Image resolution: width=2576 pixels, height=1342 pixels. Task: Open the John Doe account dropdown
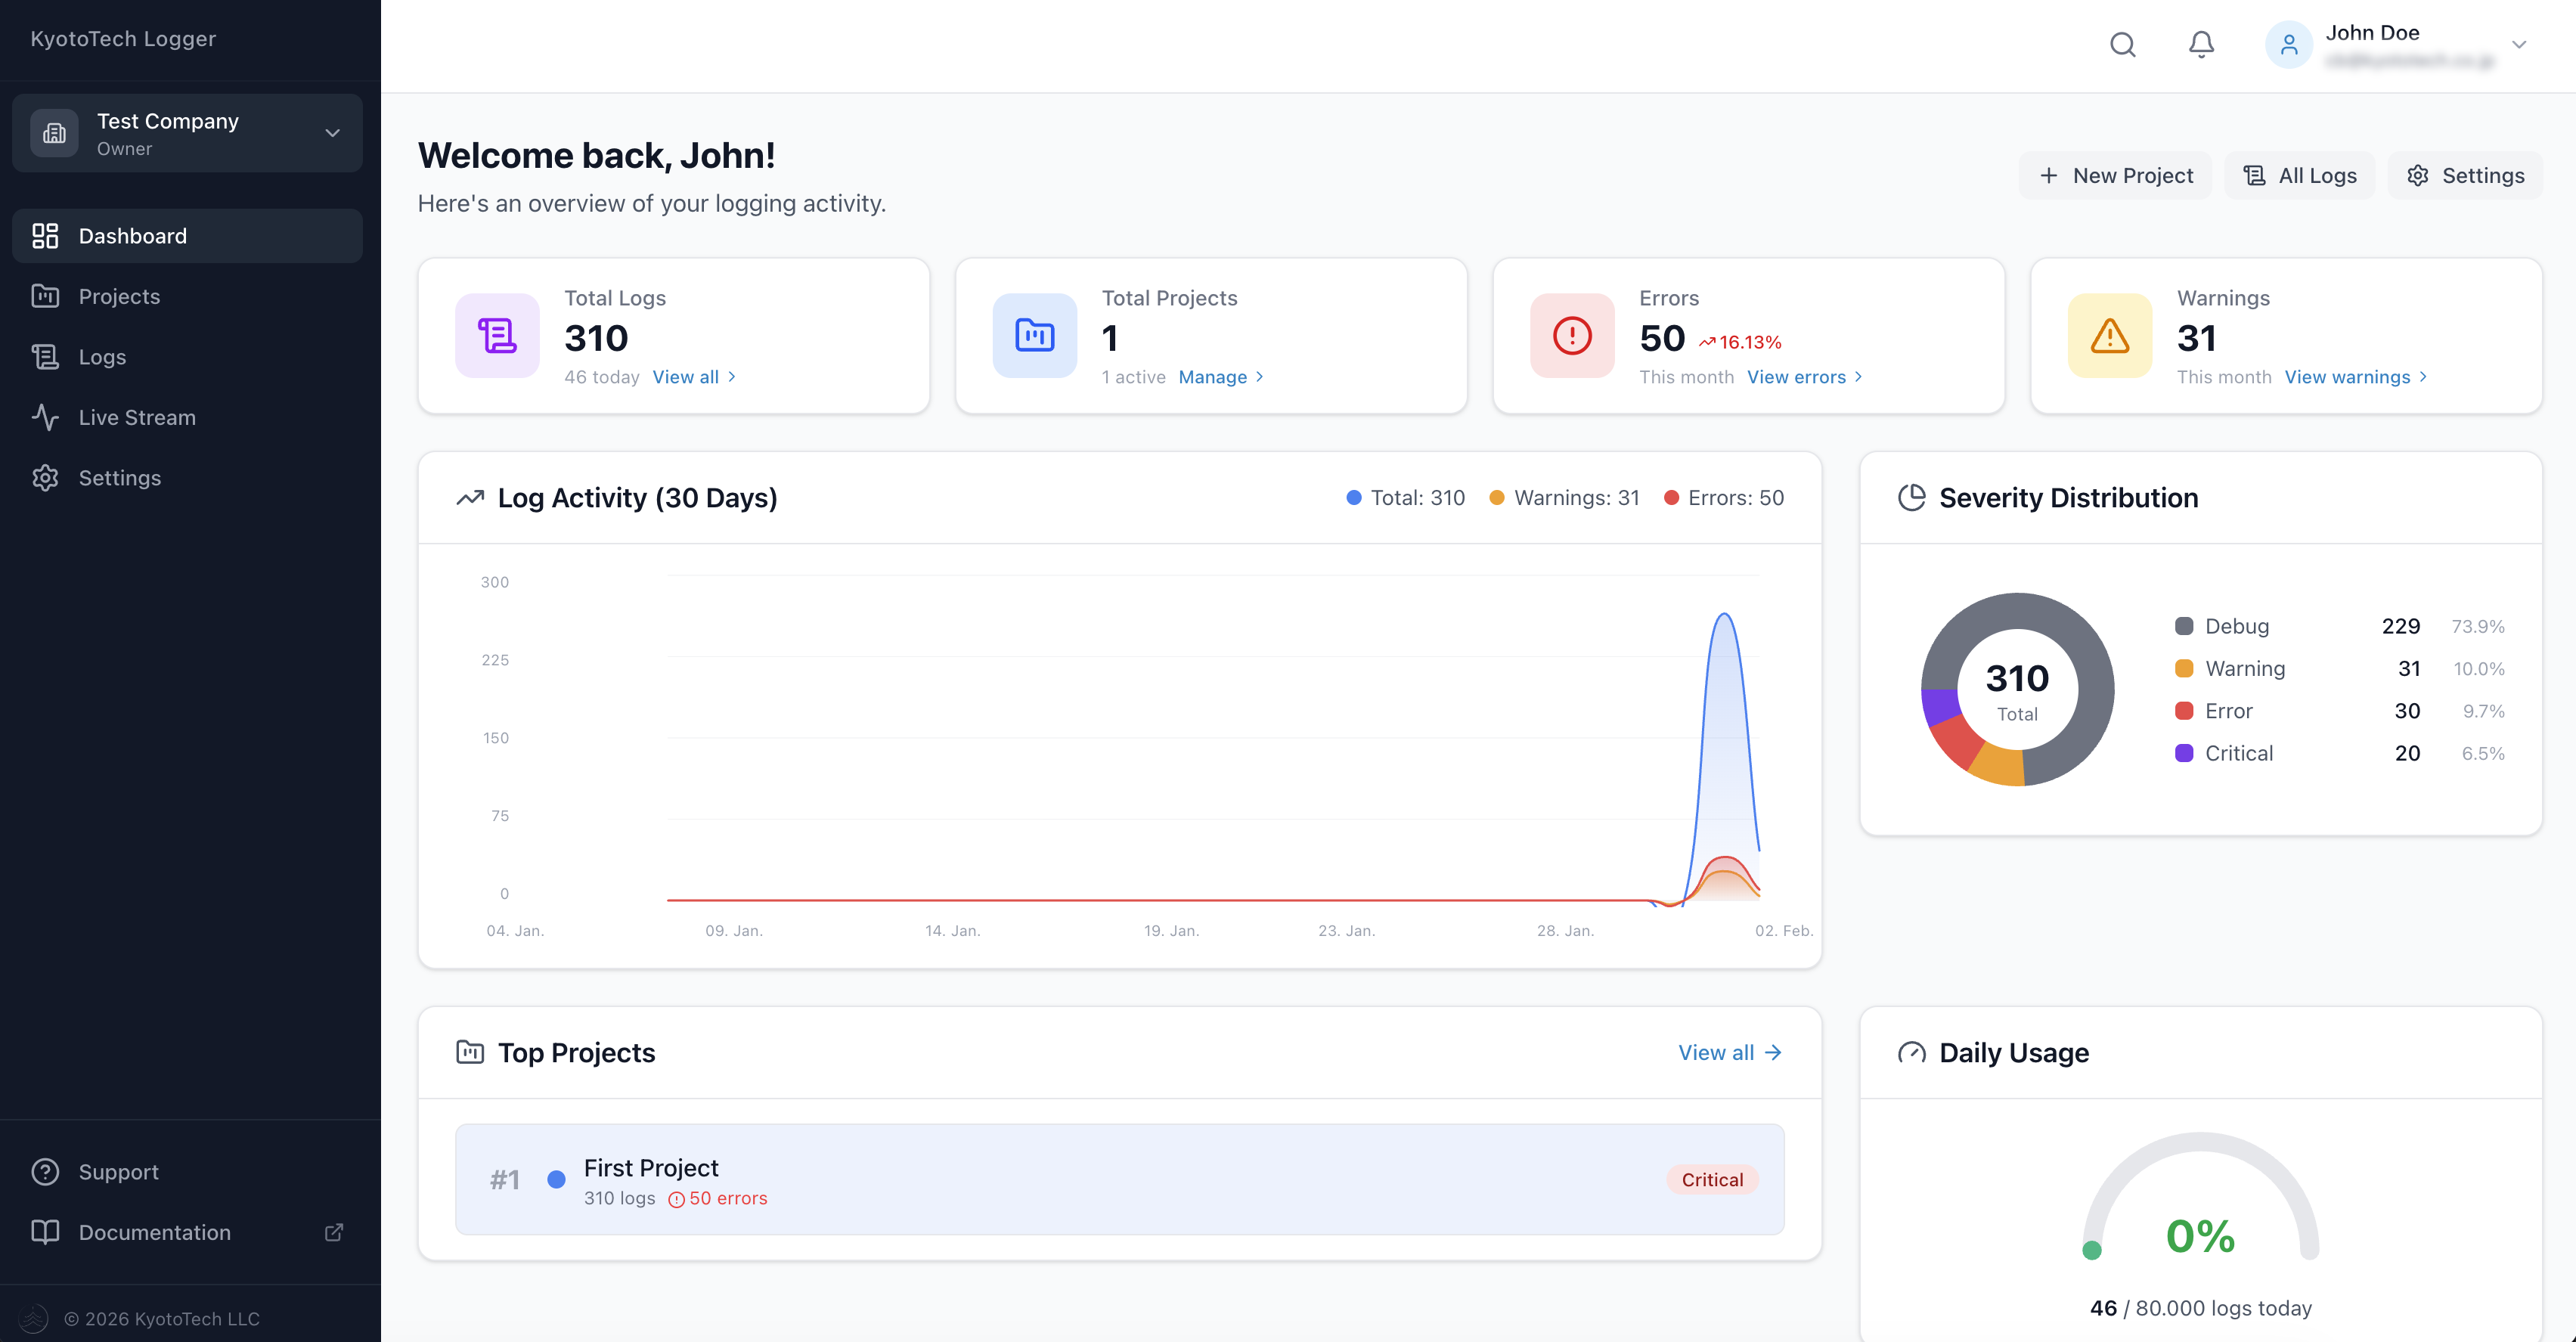pyautogui.click(x=2397, y=44)
